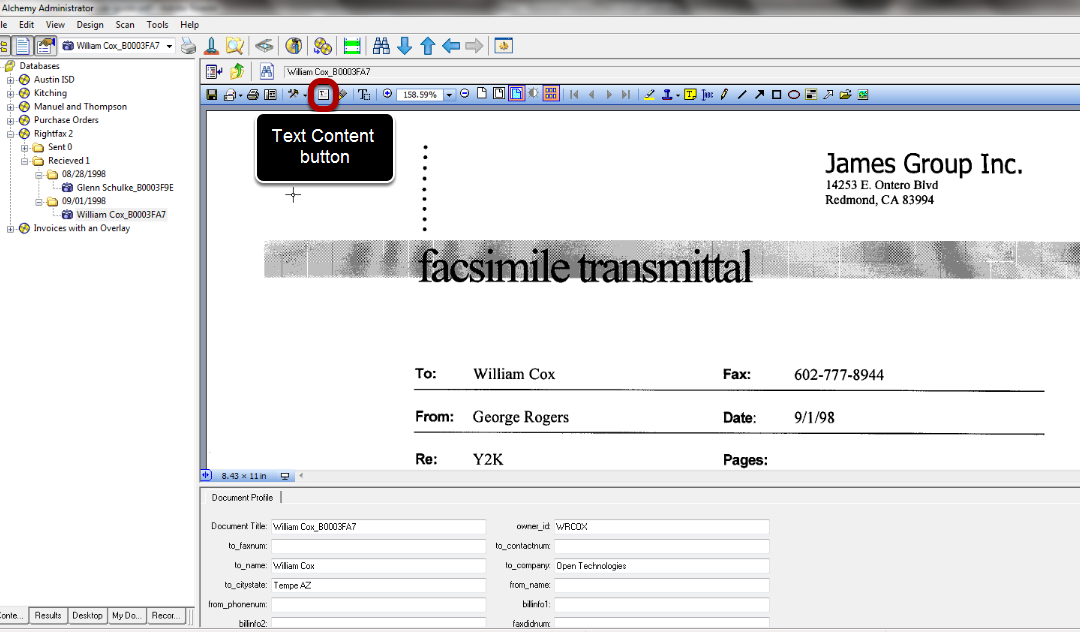Open the Scan menu

[x=125, y=25]
